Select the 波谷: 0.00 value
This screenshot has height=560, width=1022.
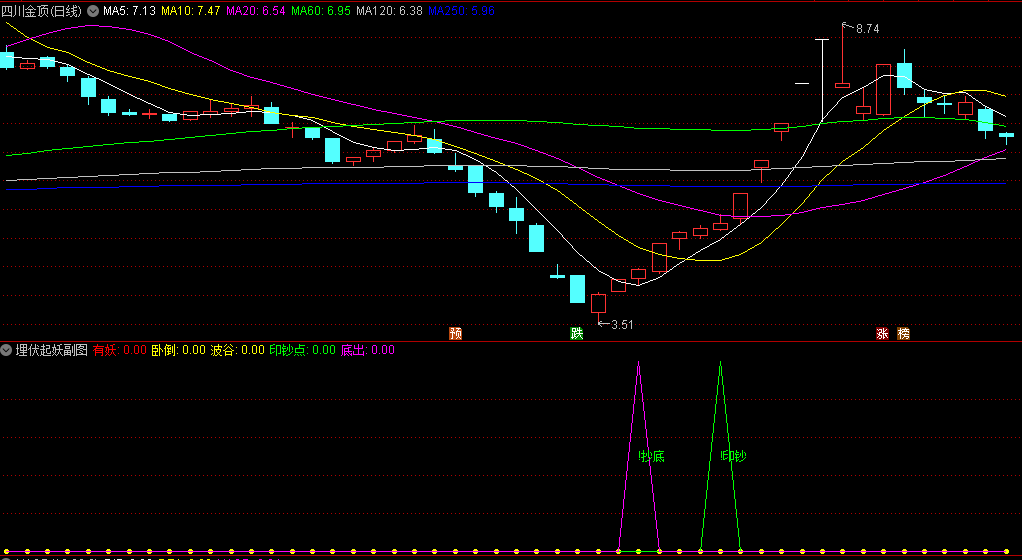coord(237,350)
